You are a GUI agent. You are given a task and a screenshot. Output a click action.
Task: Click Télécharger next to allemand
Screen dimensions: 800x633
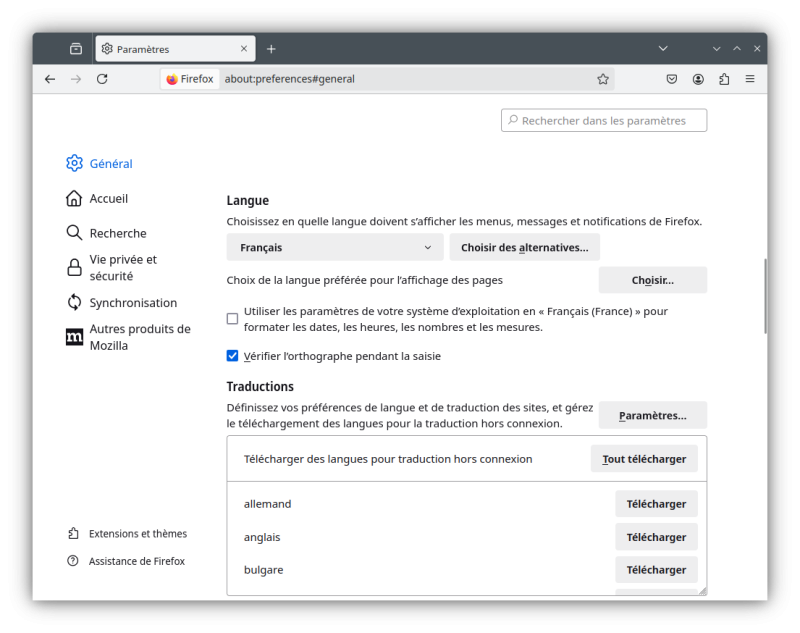[655, 504]
